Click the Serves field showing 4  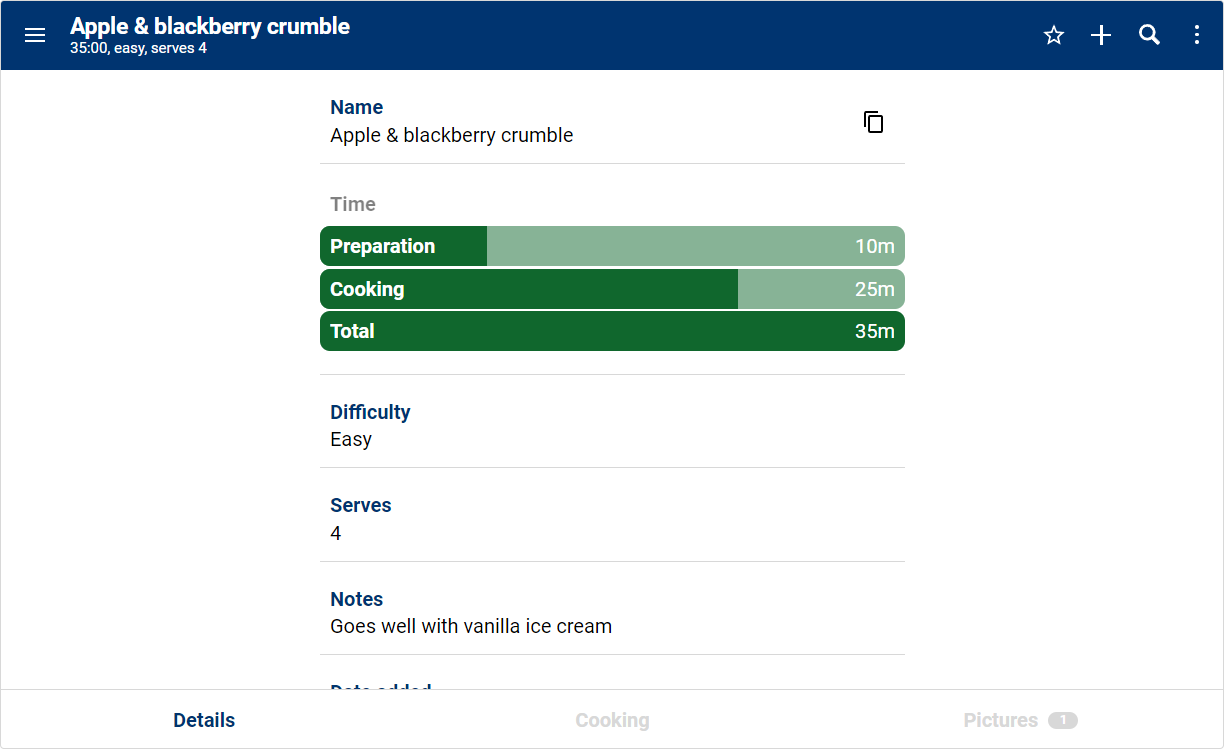coord(336,533)
